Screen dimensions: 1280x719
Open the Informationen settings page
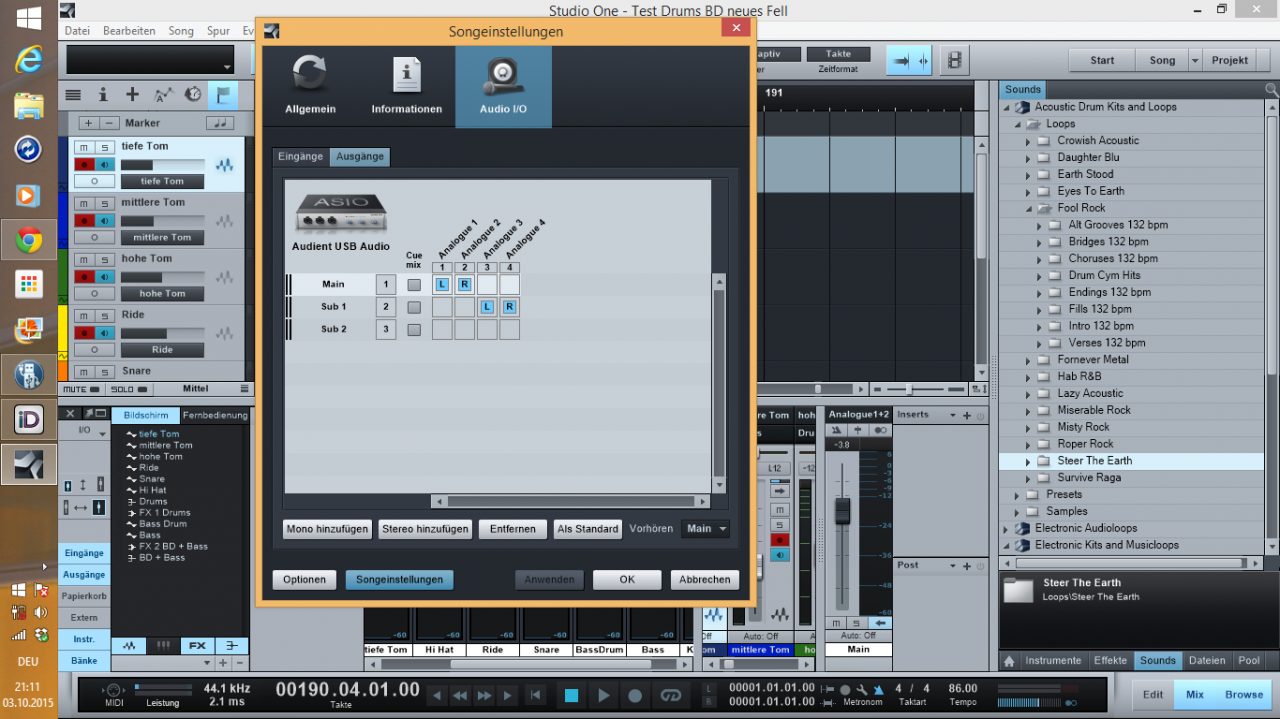[x=406, y=86]
